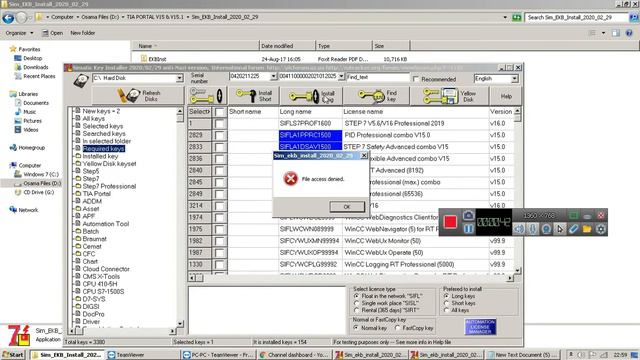Select TIA Portal folder in tree
The height and width of the screenshot is (360, 640).
(x=96, y=194)
